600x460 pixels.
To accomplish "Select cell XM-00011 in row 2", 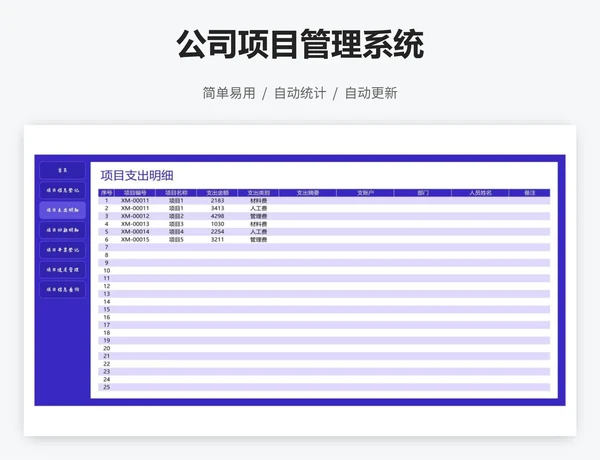I will coord(135,208).
